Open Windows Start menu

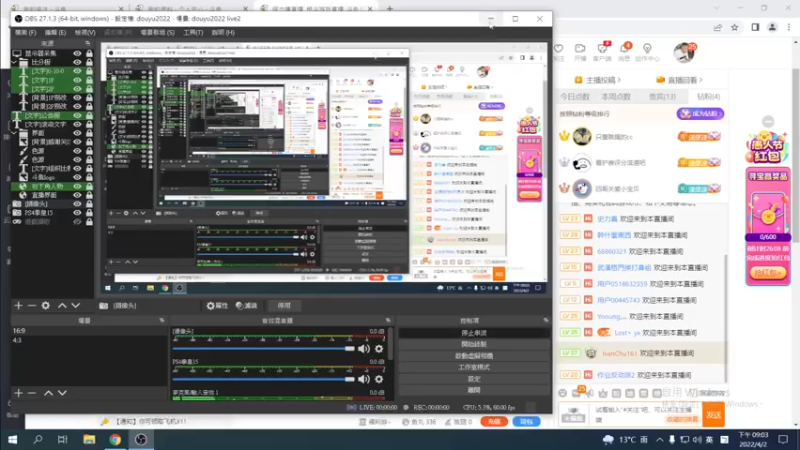(12, 439)
